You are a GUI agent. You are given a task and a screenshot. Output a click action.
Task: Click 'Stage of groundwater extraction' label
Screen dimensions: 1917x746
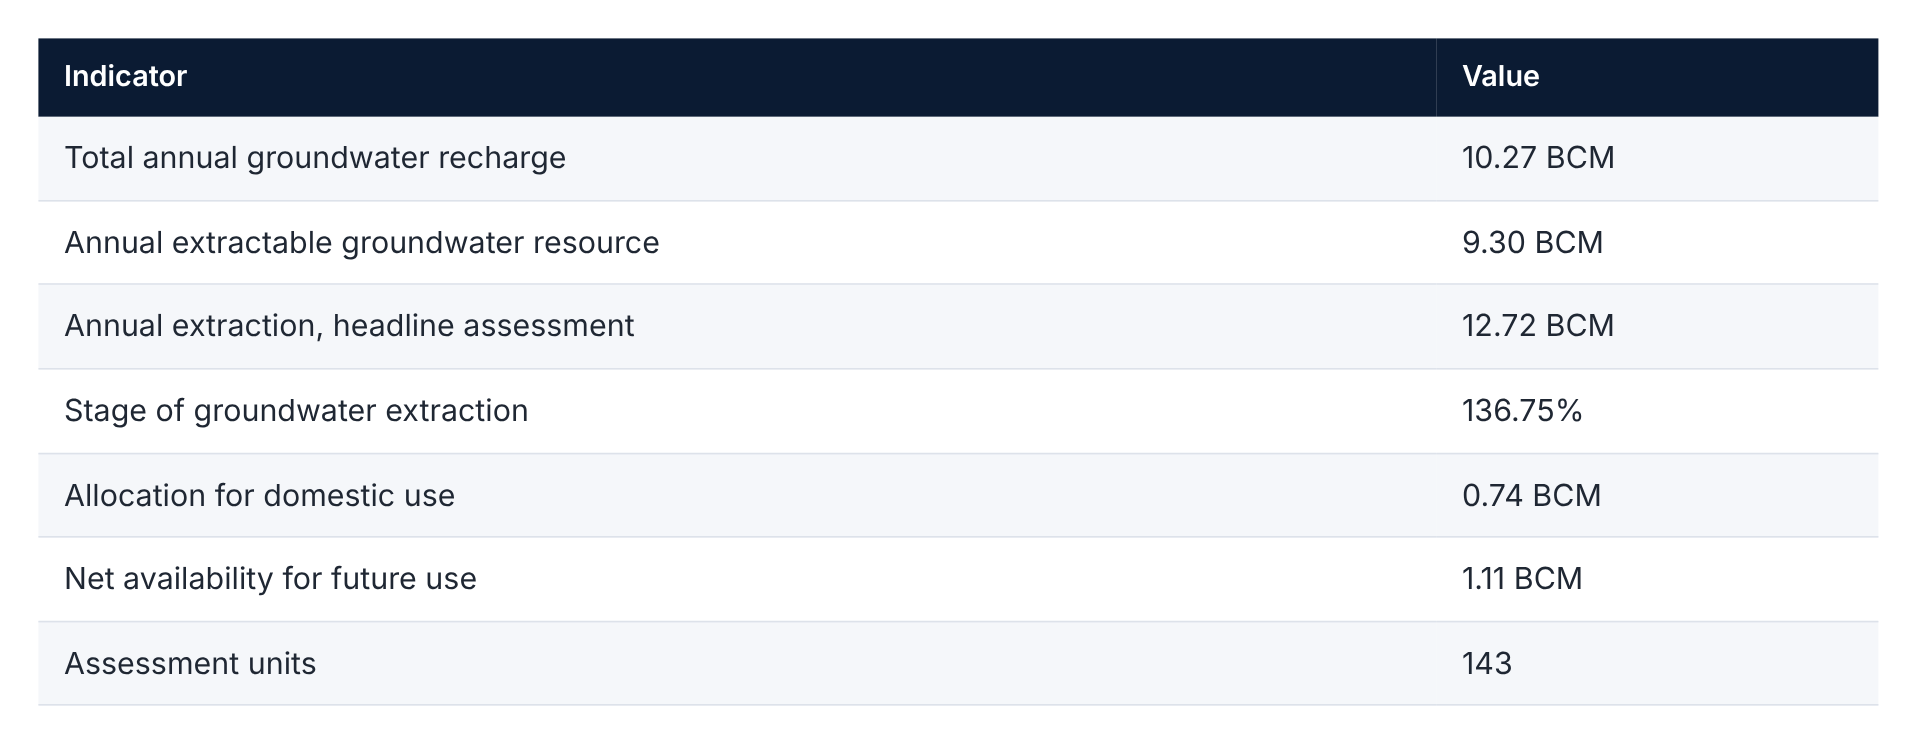point(296,411)
